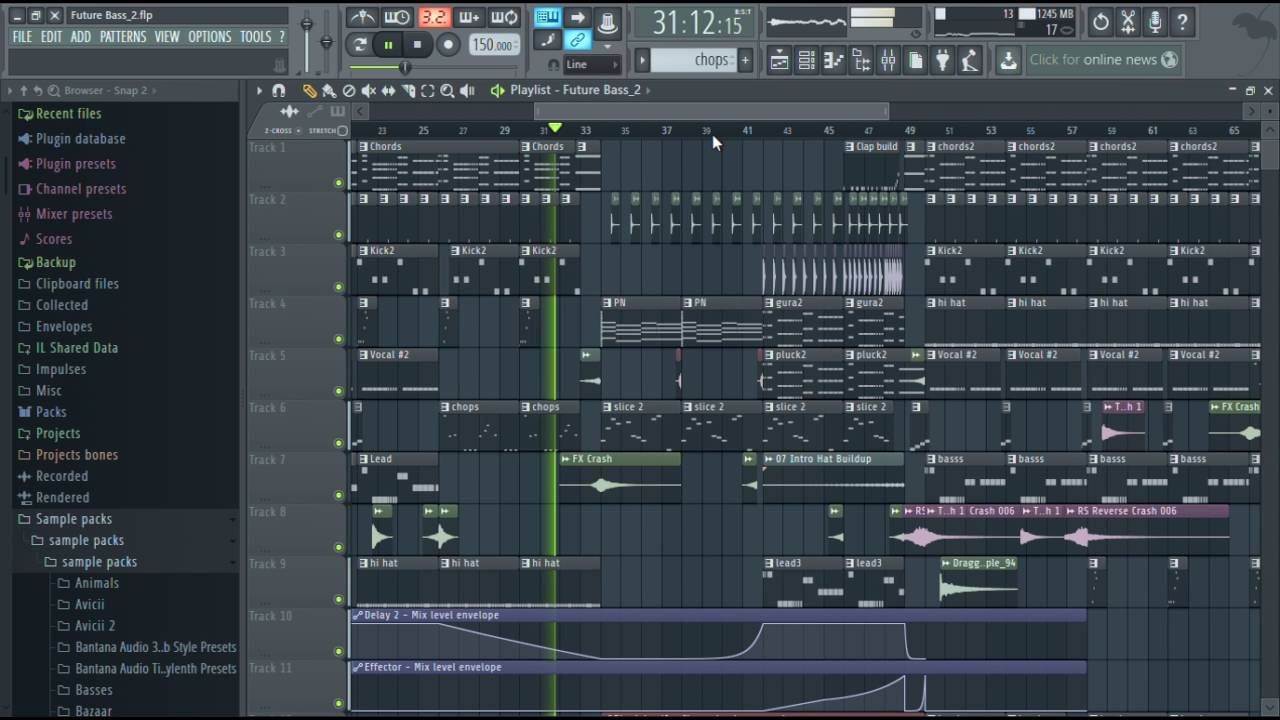Open the Plugin picker
The width and height of the screenshot is (1280, 720).
click(942, 60)
